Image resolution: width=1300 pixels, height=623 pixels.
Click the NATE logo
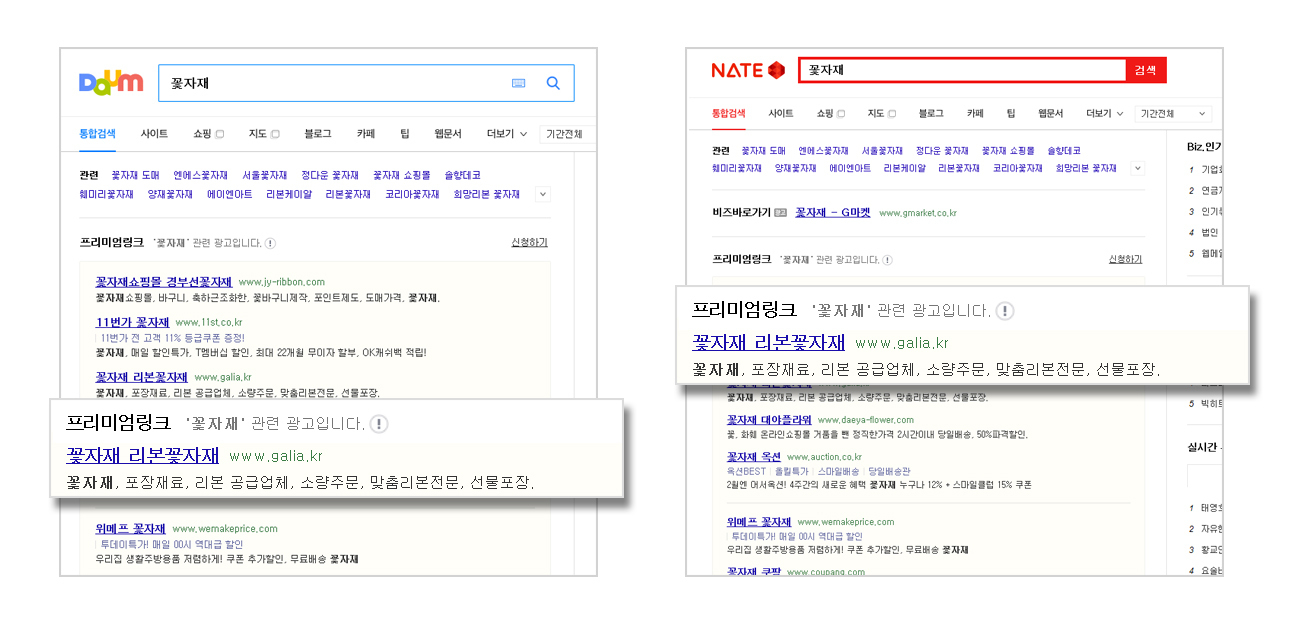click(x=748, y=70)
